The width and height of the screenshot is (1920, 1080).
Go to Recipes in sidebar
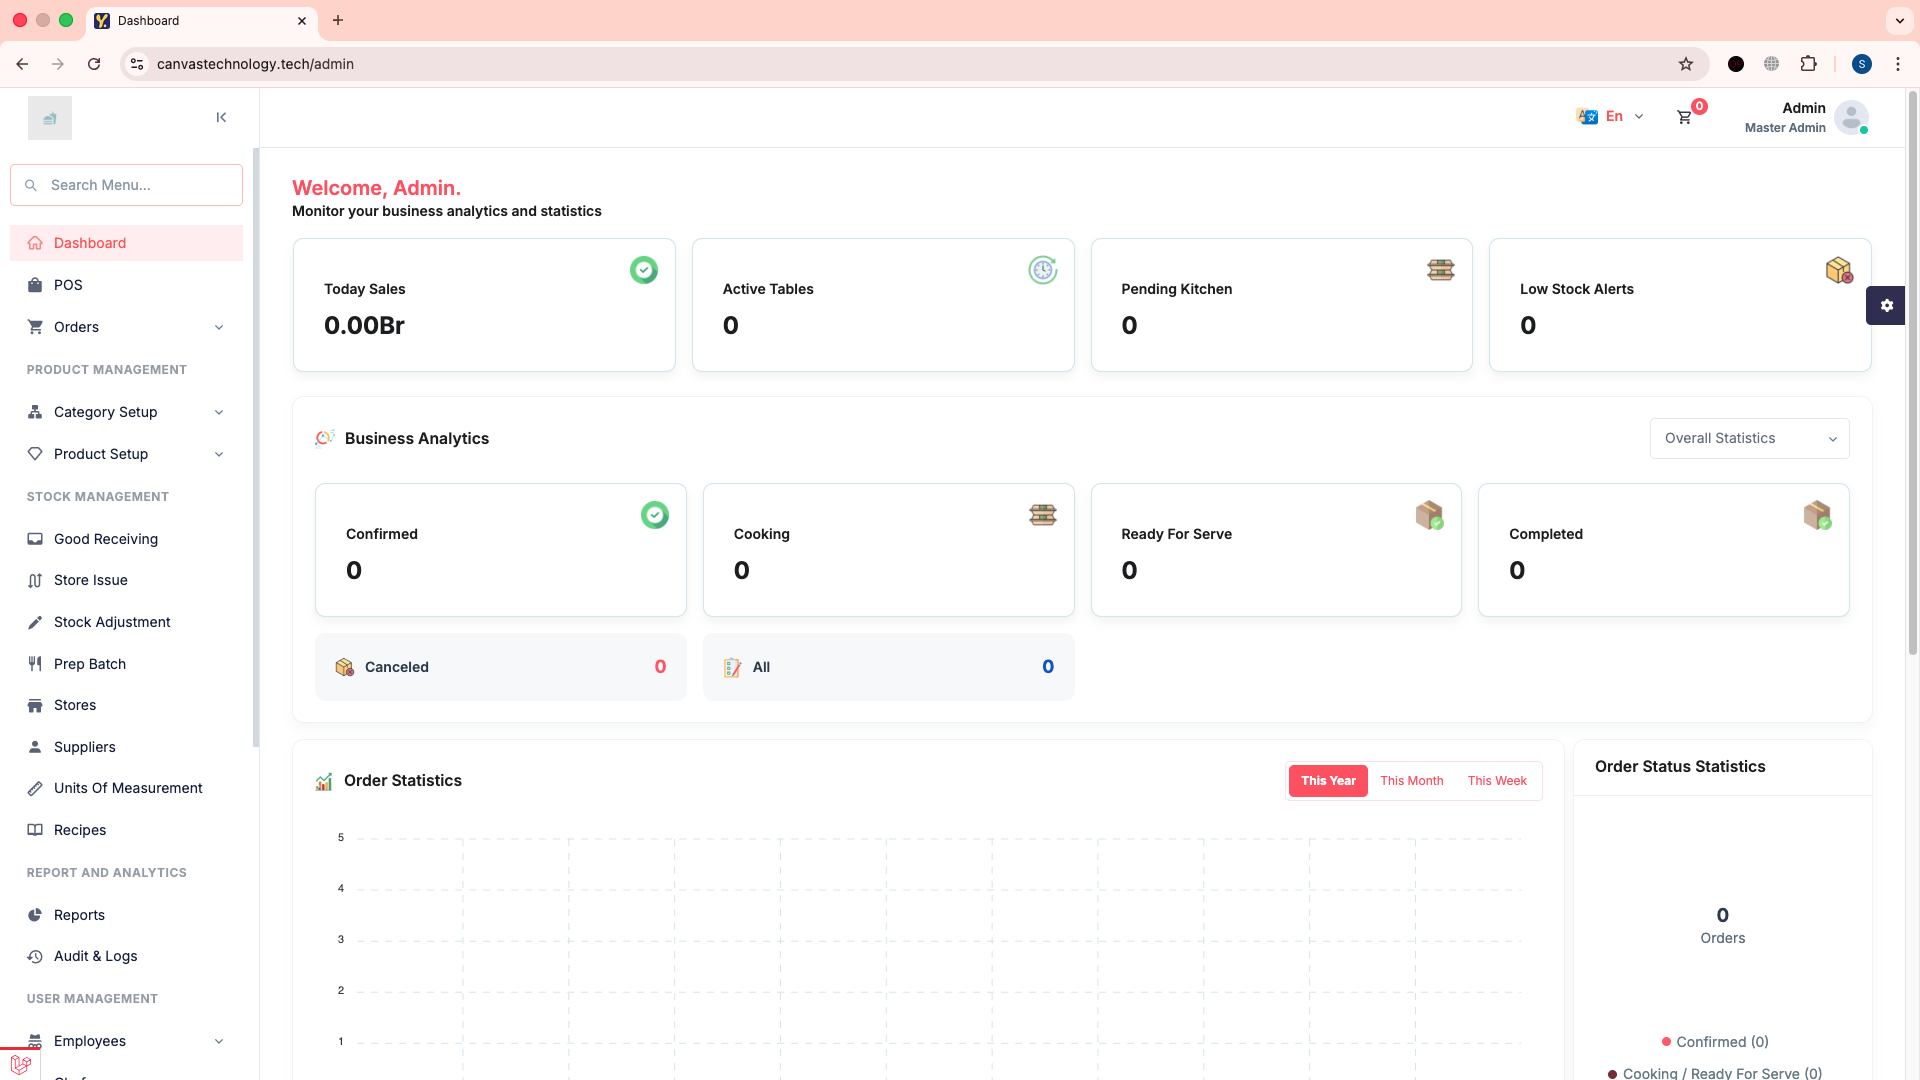click(80, 830)
